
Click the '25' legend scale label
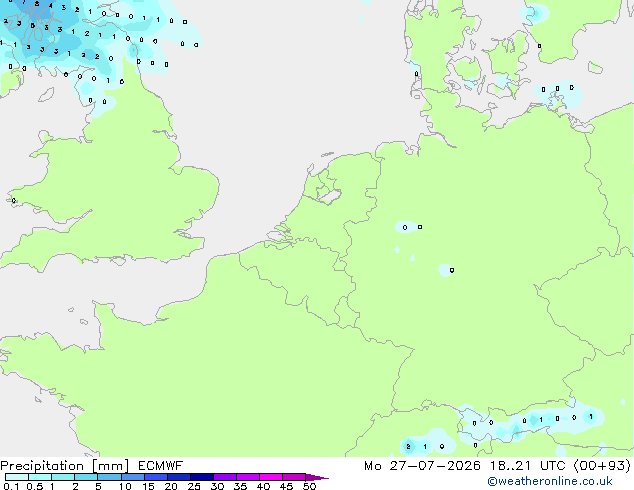[194, 486]
